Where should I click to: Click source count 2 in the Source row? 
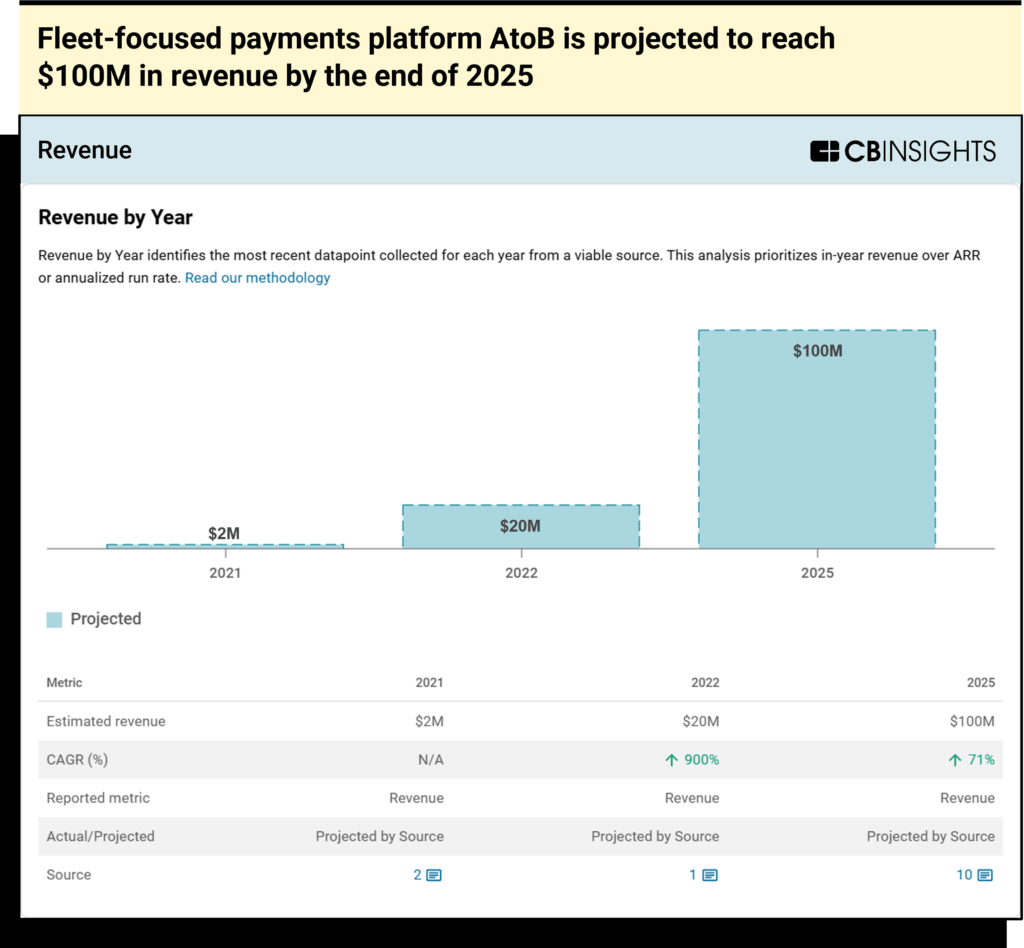(417, 875)
